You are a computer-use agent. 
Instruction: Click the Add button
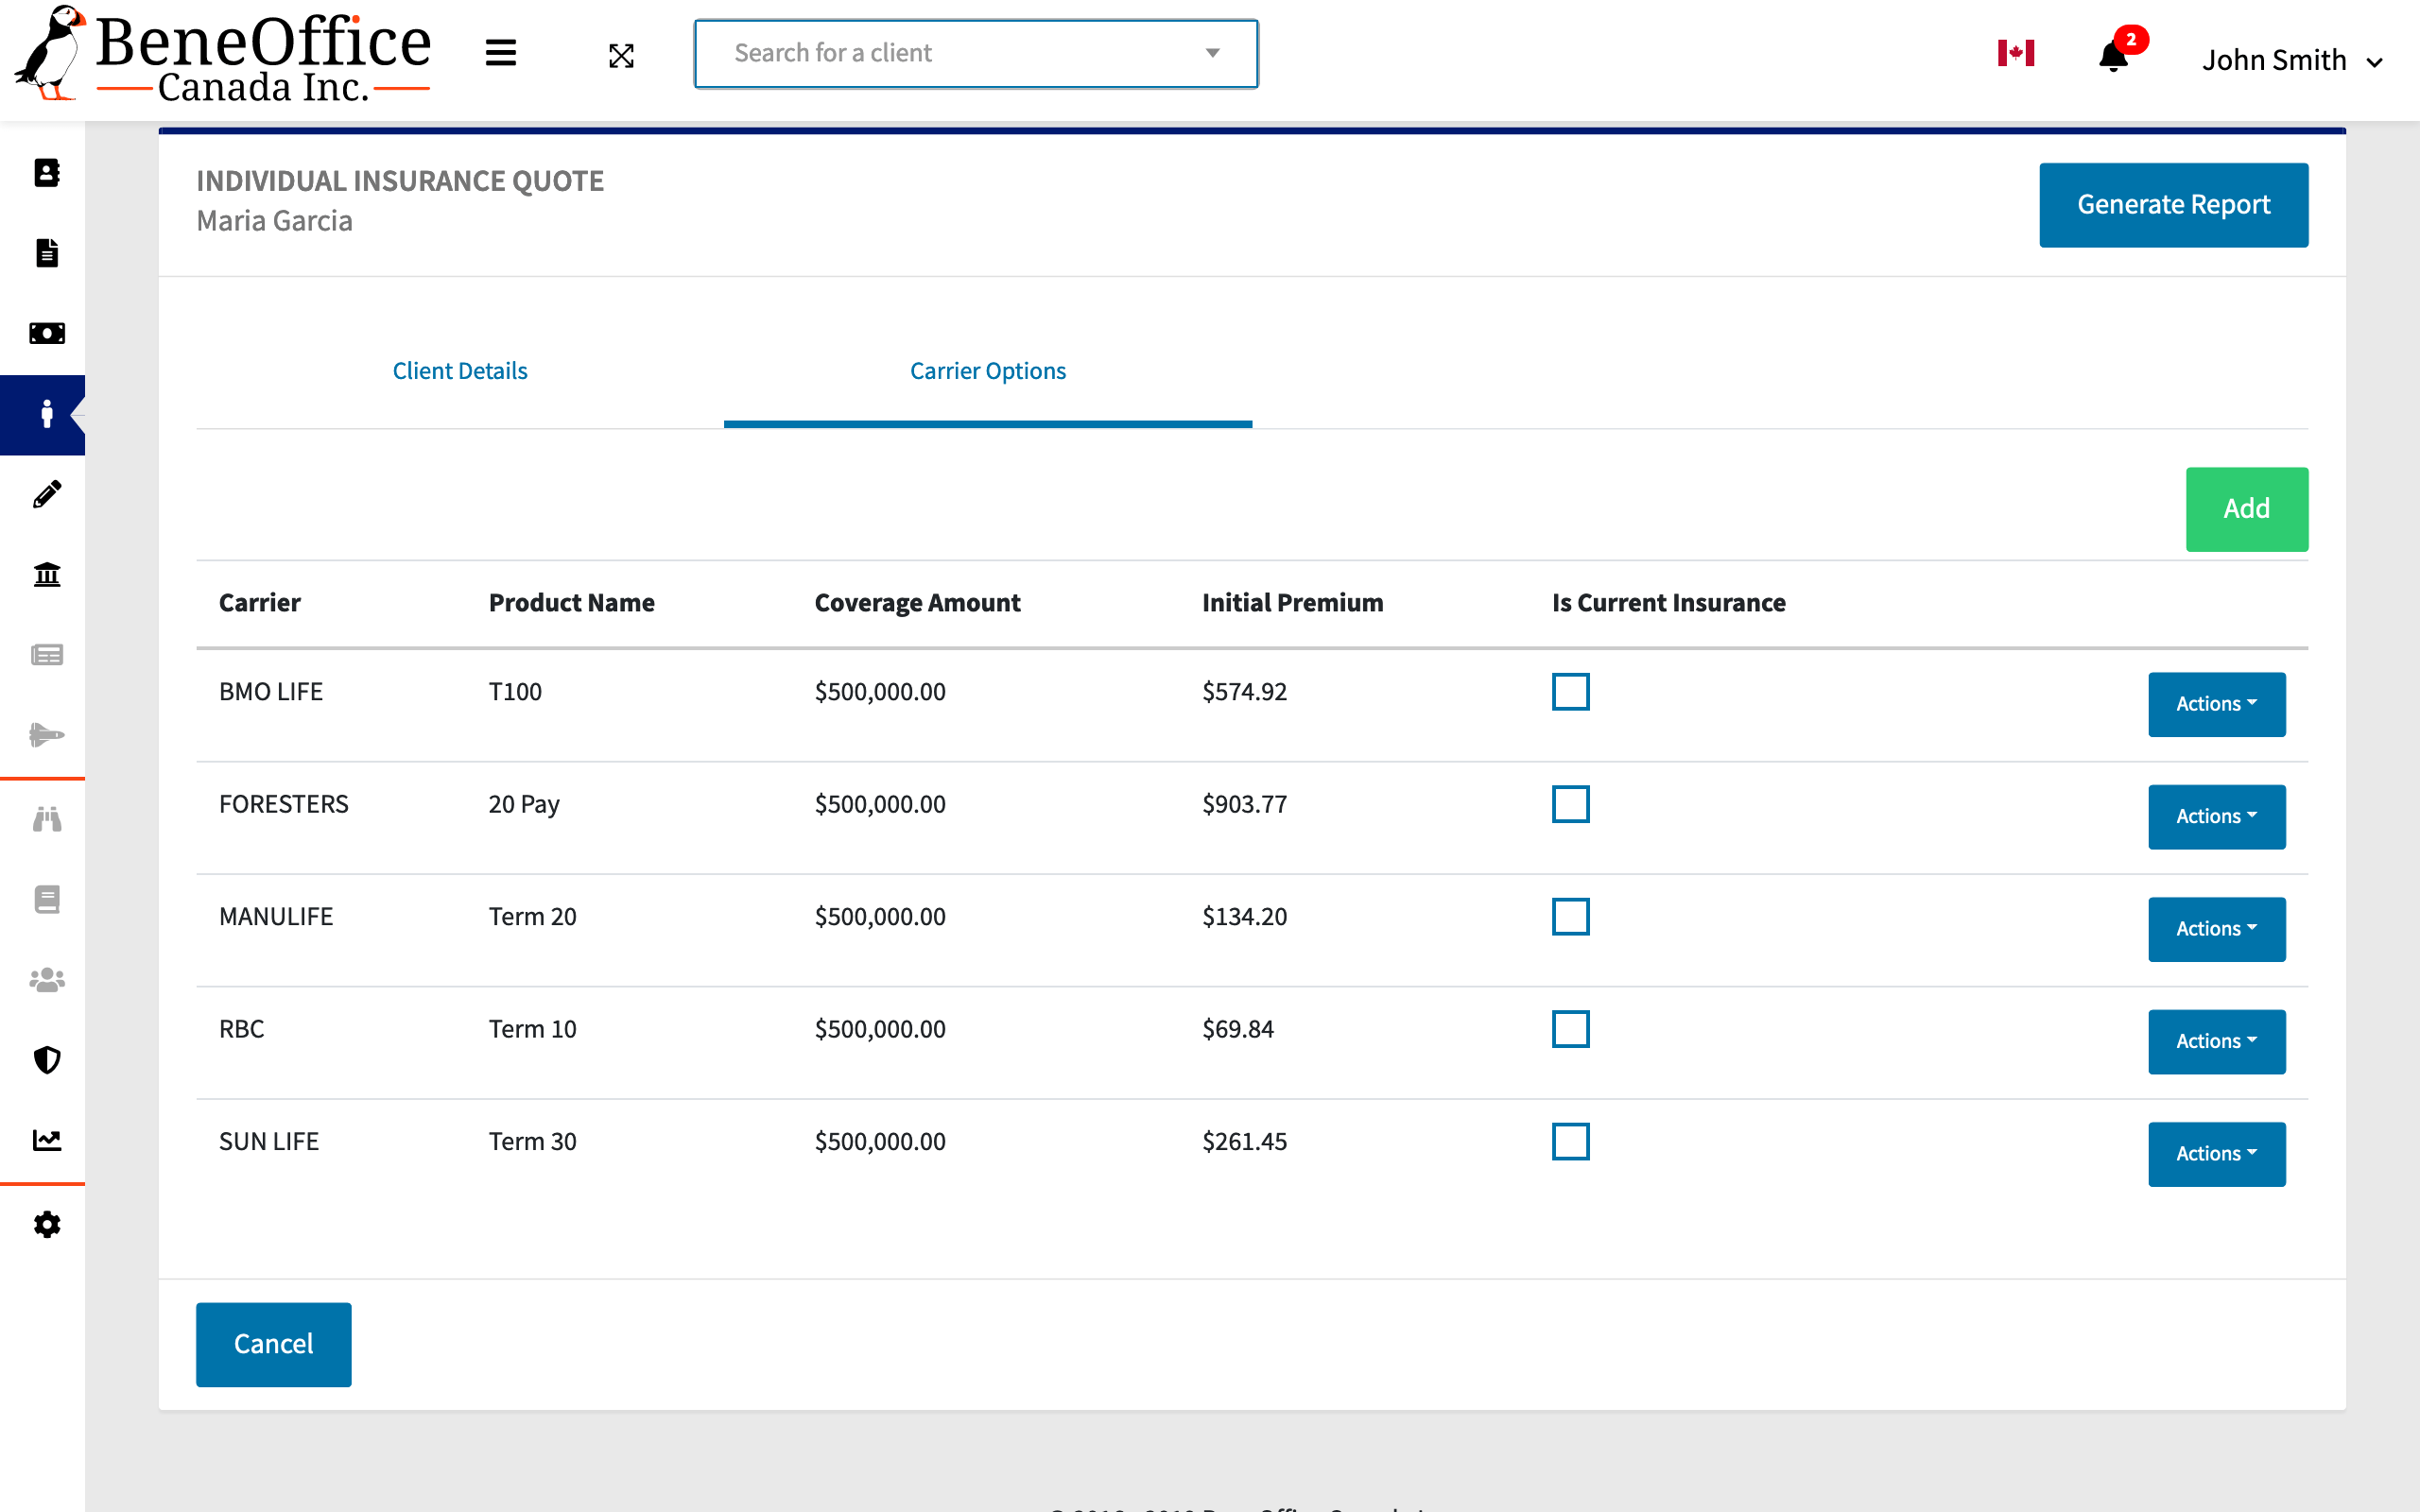[x=2248, y=508]
